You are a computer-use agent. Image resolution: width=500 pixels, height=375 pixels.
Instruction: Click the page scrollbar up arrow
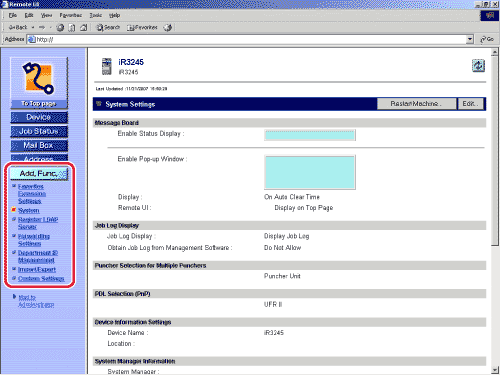pos(495,52)
